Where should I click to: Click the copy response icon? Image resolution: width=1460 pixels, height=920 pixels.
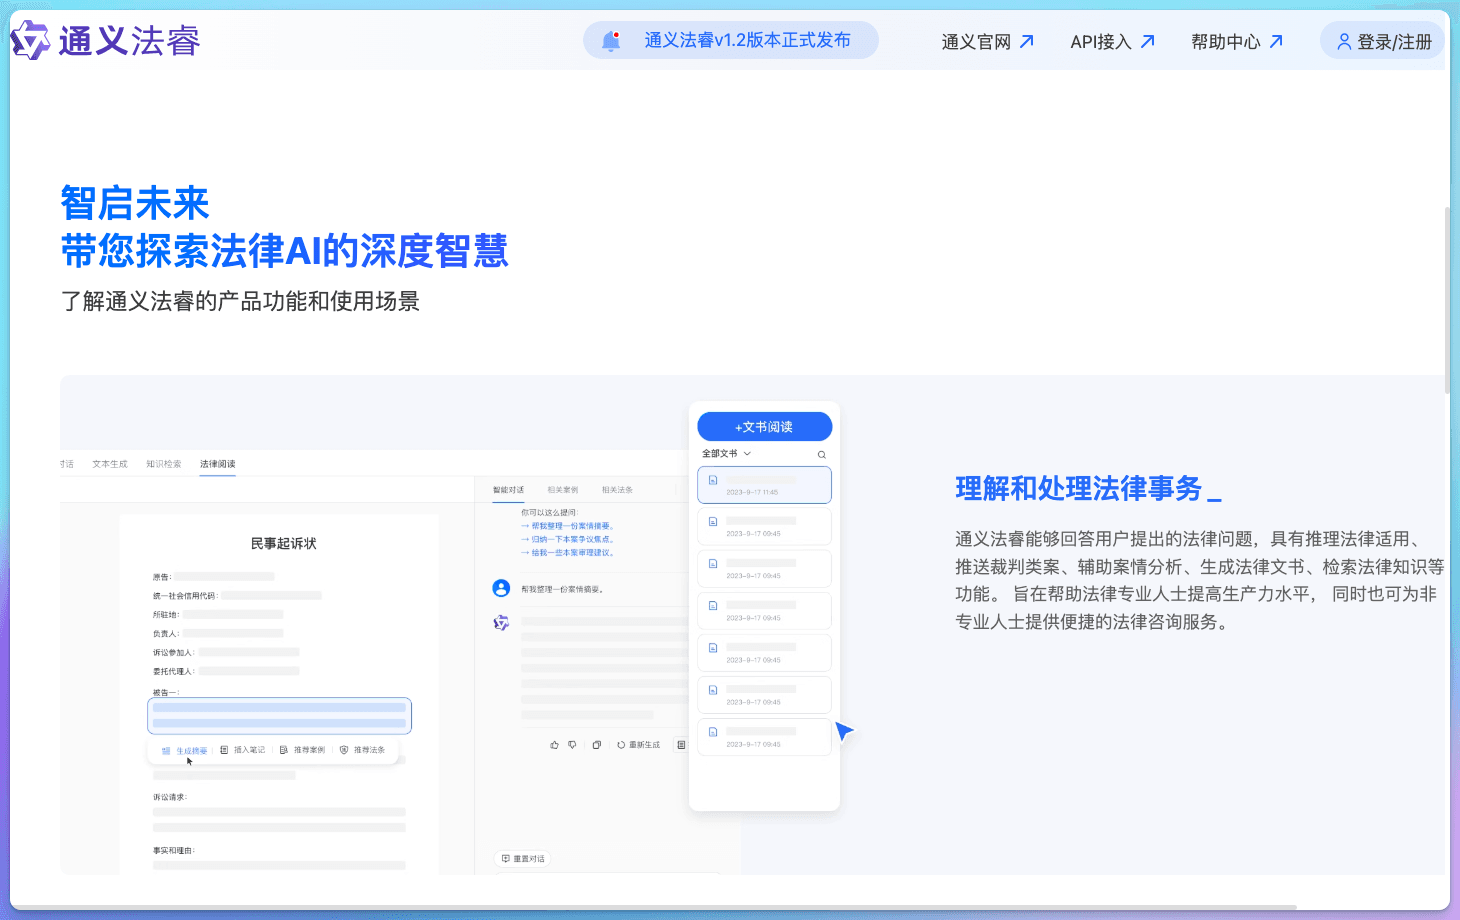[597, 745]
